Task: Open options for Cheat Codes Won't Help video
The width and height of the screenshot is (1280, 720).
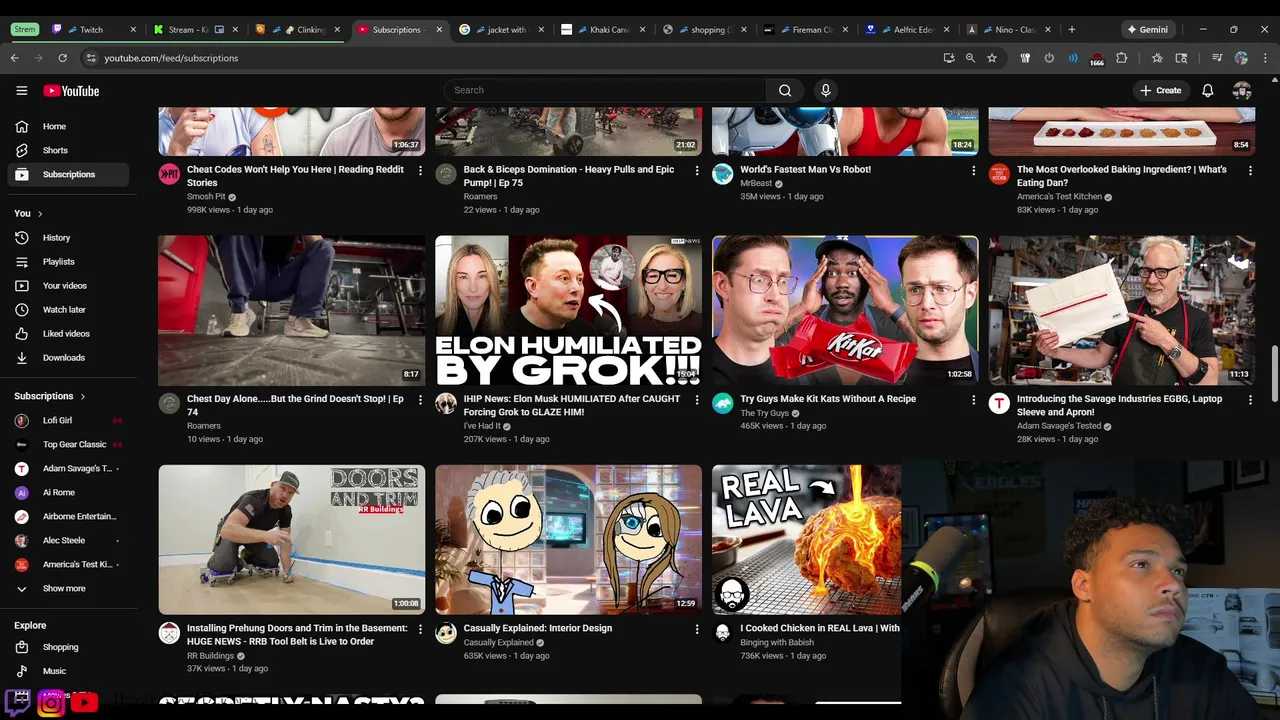Action: coord(420,171)
